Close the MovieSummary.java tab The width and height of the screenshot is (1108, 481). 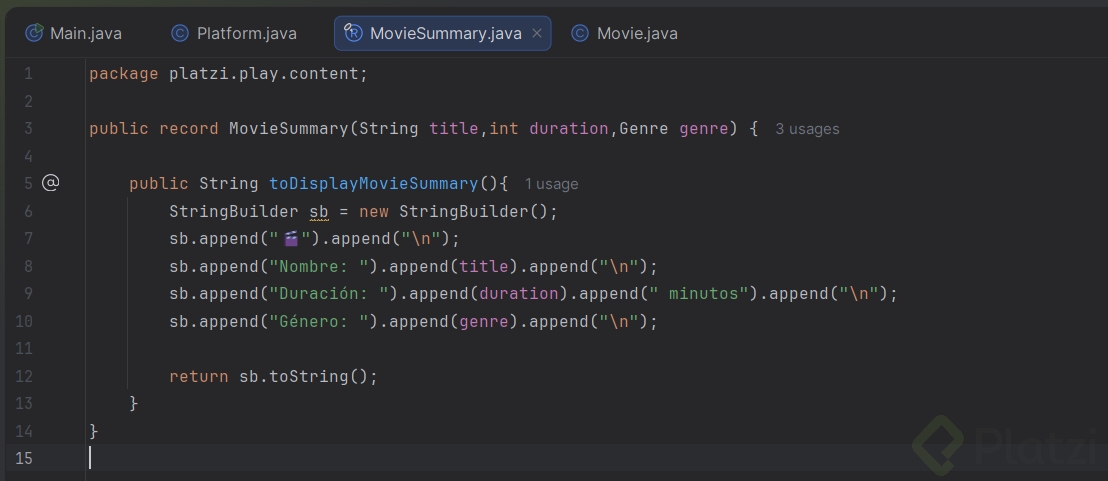[x=537, y=33]
